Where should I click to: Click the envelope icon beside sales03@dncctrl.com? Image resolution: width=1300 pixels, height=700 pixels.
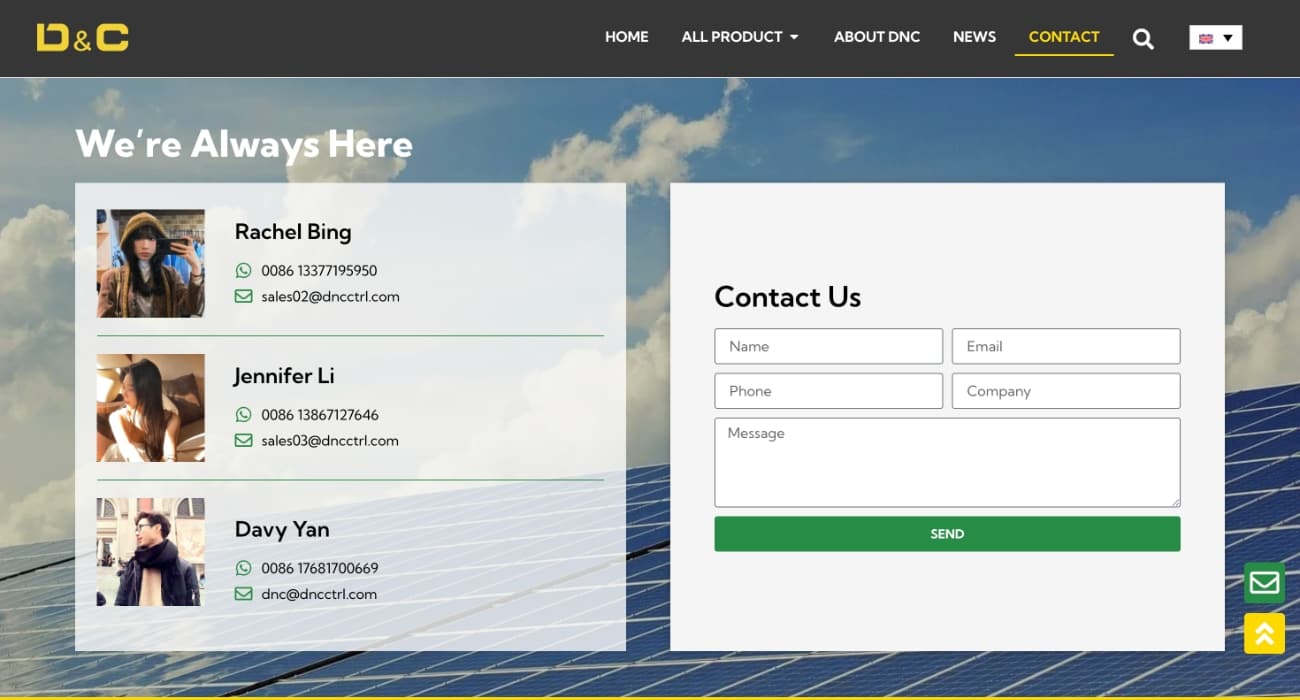(x=243, y=440)
